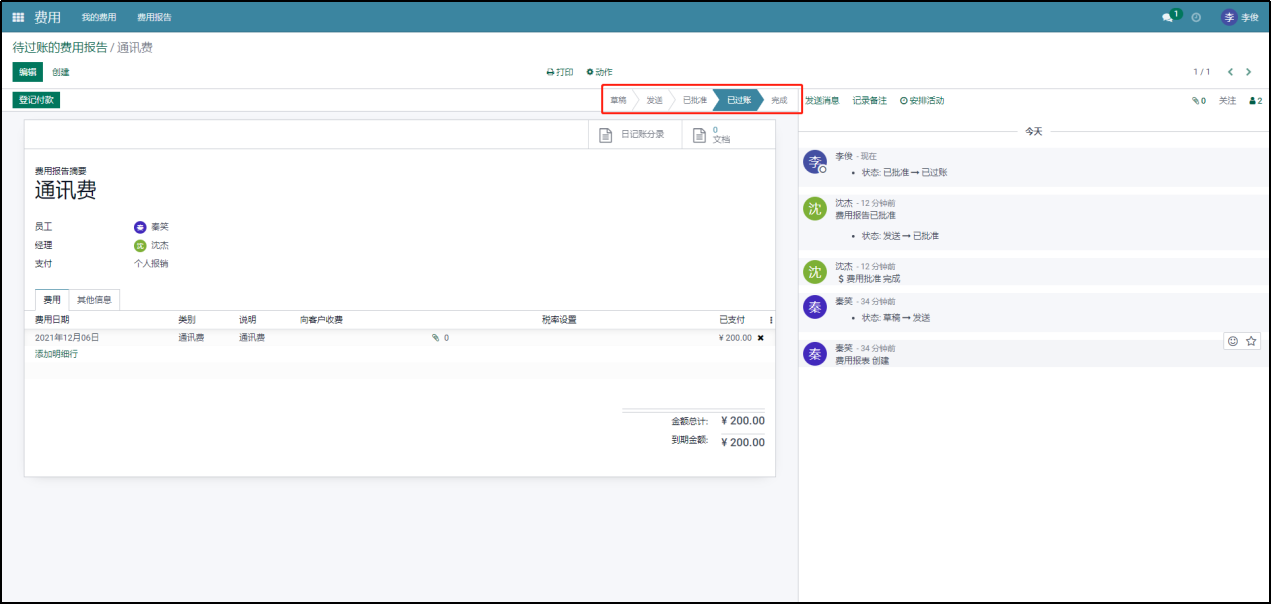The image size is (1271, 605).
Task: Open the 我的费用 menu
Action: click(98, 17)
